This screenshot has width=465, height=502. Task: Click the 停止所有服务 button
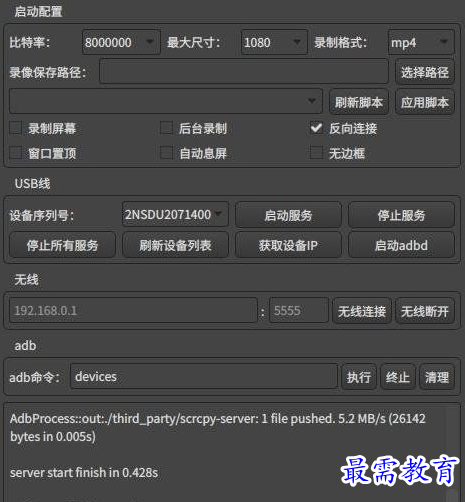(x=63, y=245)
